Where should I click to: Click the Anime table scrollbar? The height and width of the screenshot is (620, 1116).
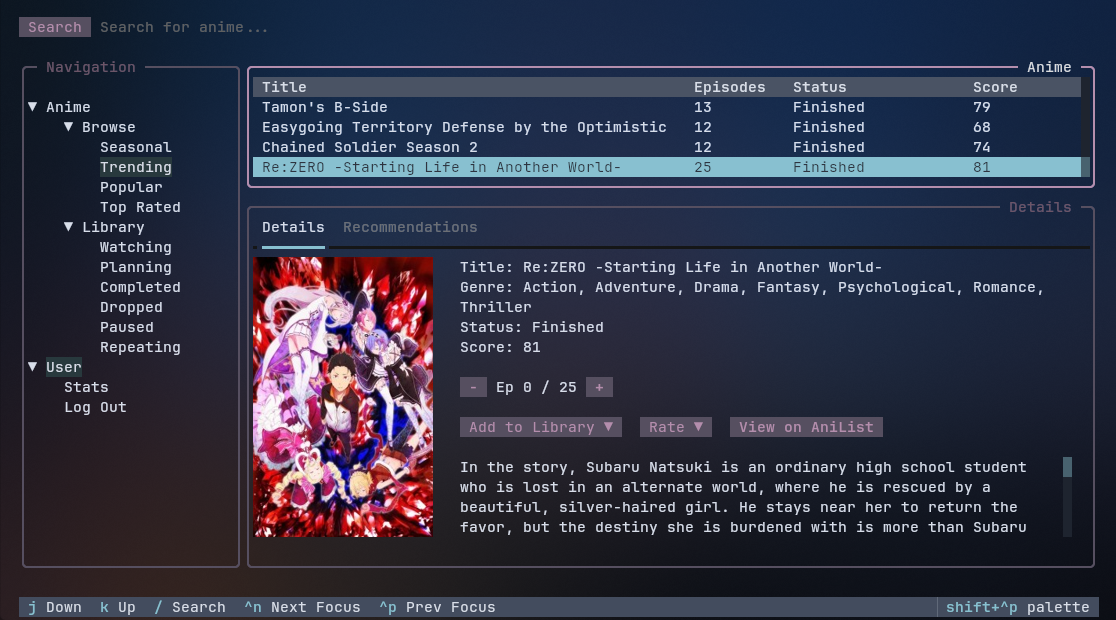(1085, 127)
